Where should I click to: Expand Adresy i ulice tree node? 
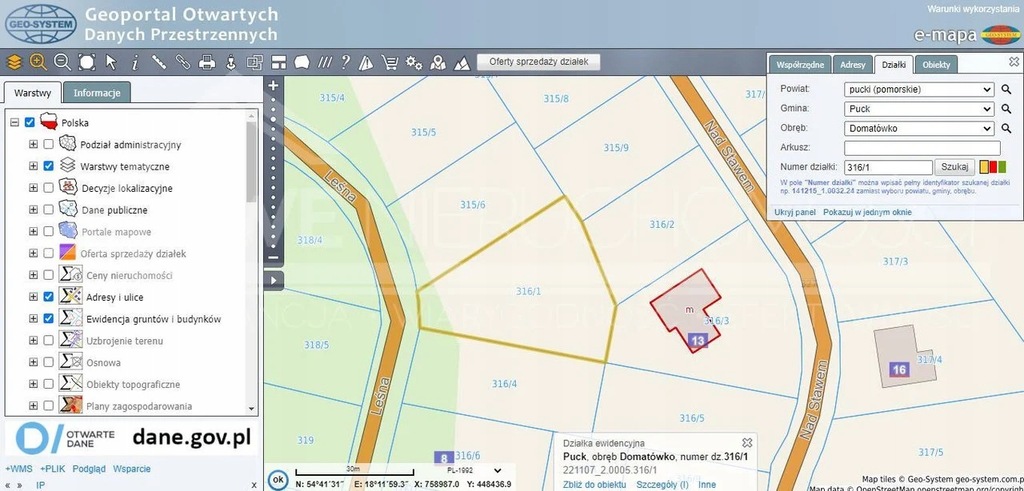pyautogui.click(x=33, y=296)
